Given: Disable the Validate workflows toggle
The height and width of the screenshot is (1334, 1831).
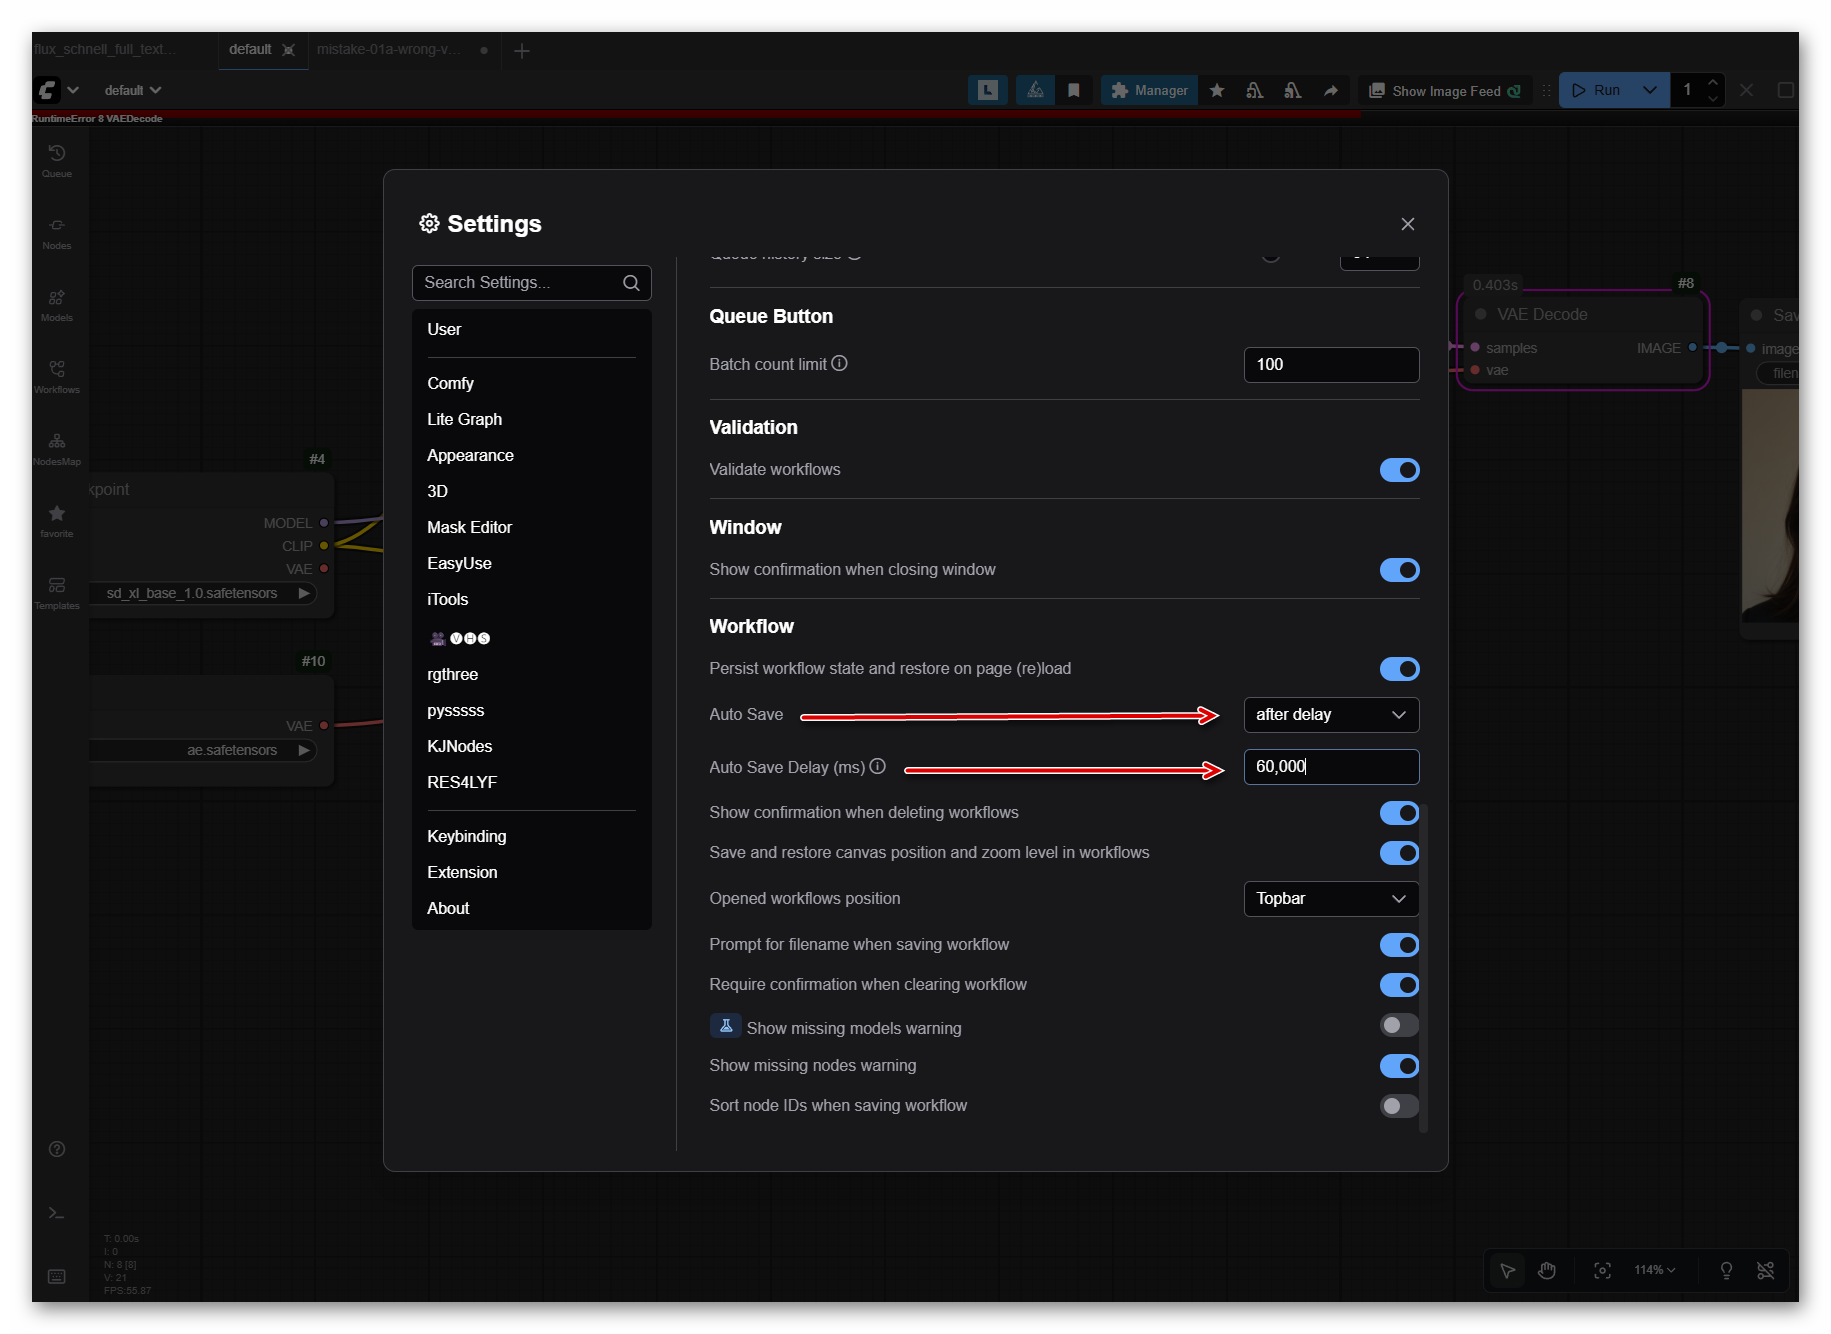Looking at the screenshot, I should [x=1399, y=470].
